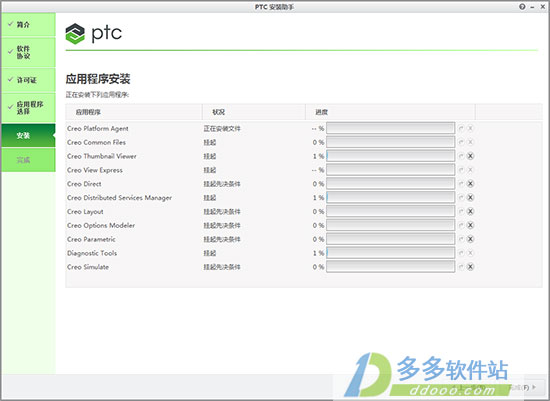The height and width of the screenshot is (401, 550).
Task: Go to the 许可证 step in sidebar
Action: (28, 80)
